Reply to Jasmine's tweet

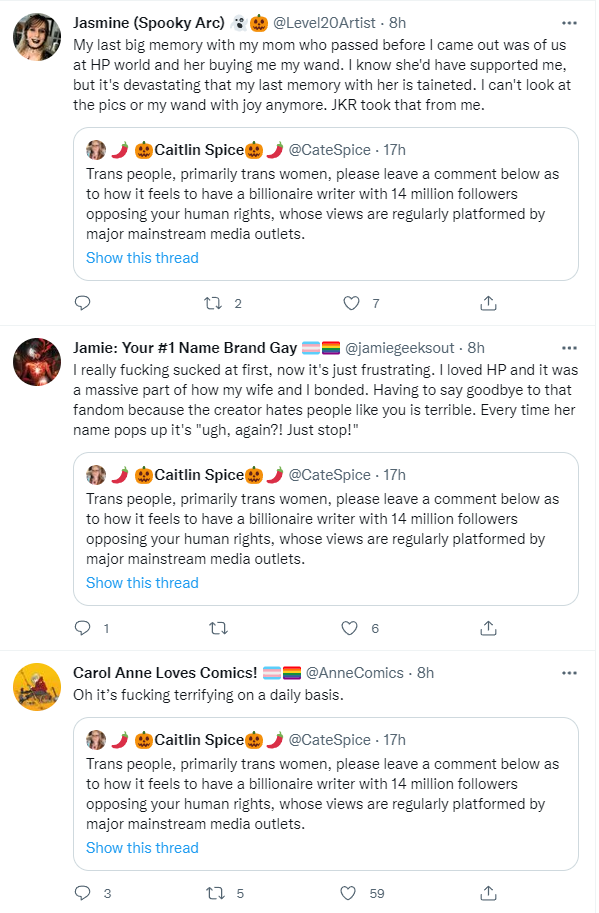tap(83, 304)
